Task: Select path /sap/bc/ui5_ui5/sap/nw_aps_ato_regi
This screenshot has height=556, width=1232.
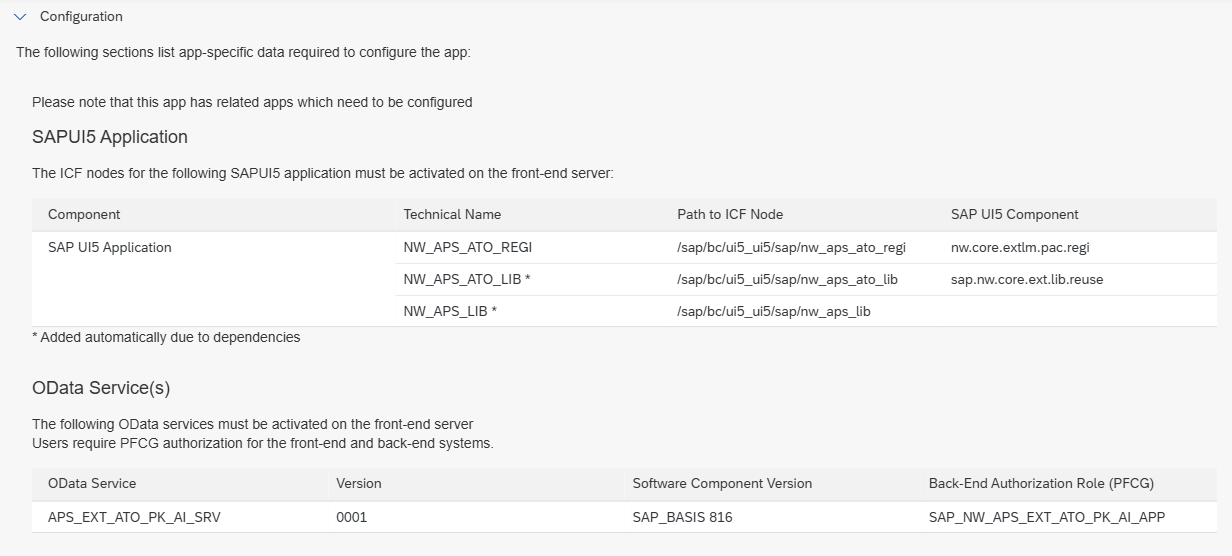Action: 791,247
